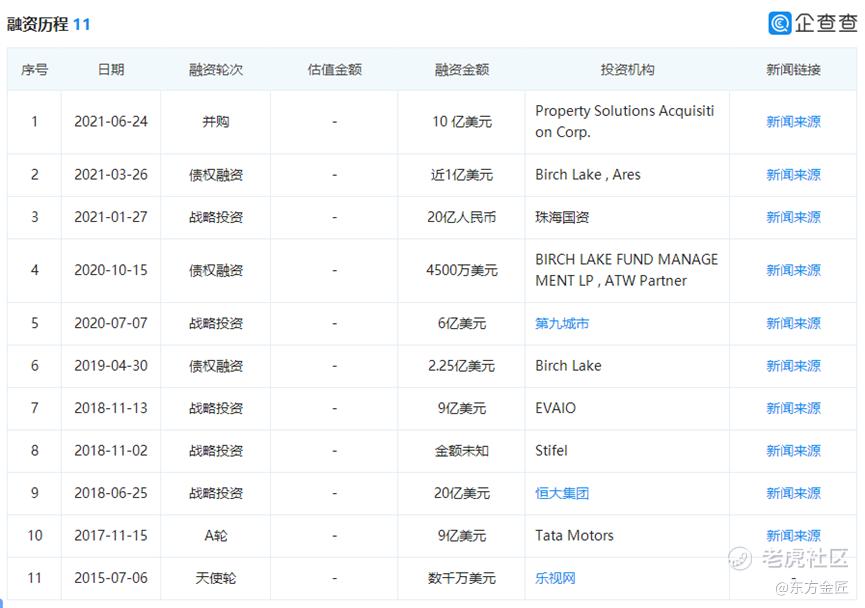865x608 pixels.
Task: Select the date cell 2018-11-02
Action: pos(111,451)
